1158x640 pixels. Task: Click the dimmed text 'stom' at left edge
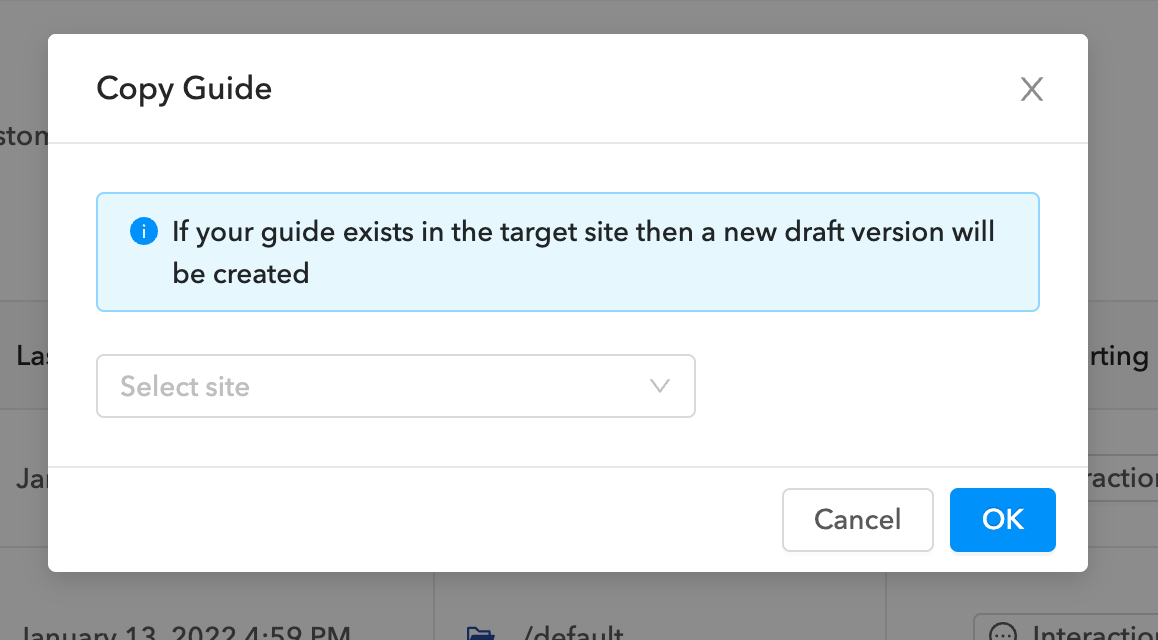pyautogui.click(x=24, y=136)
